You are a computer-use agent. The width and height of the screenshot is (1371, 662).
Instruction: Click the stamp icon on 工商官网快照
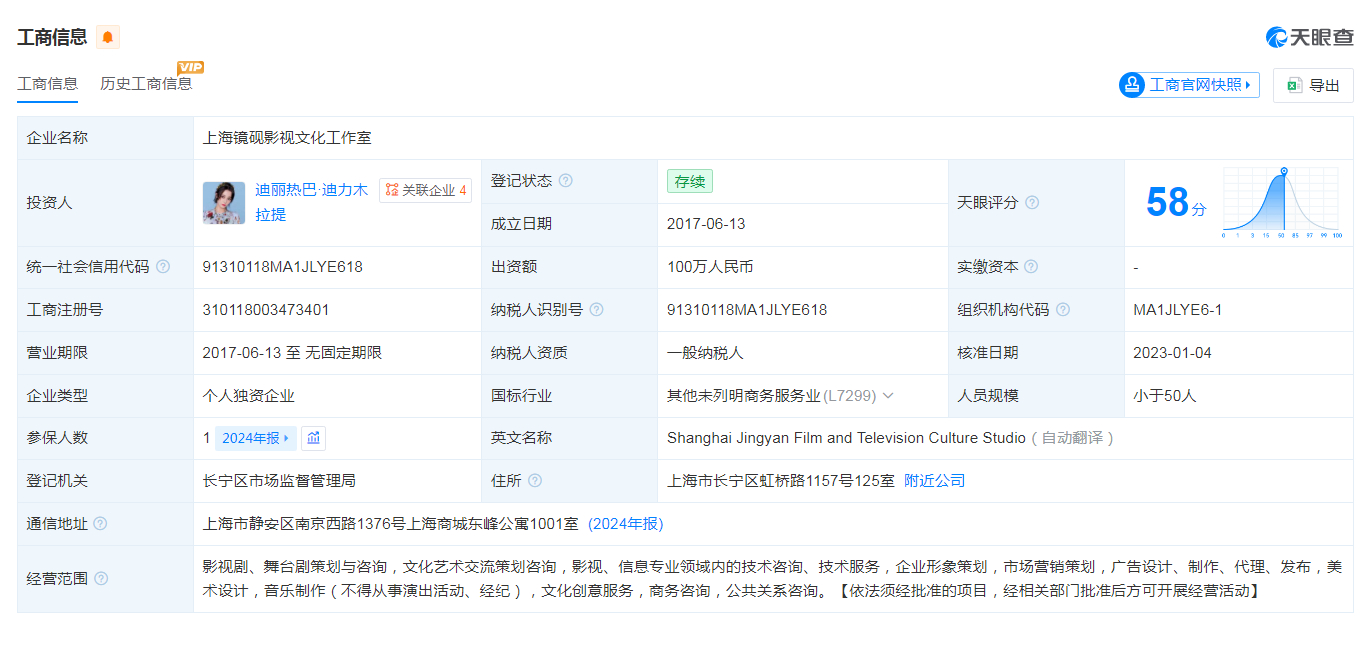click(1131, 85)
